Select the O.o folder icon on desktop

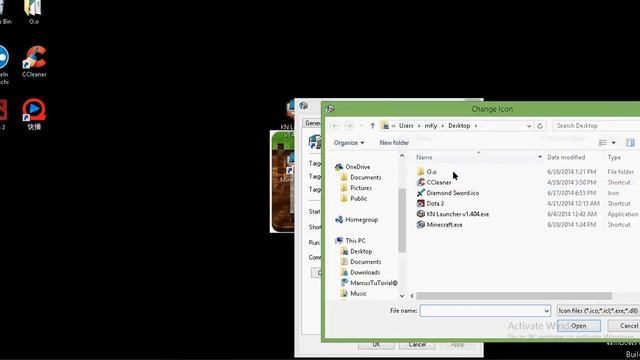[33, 7]
